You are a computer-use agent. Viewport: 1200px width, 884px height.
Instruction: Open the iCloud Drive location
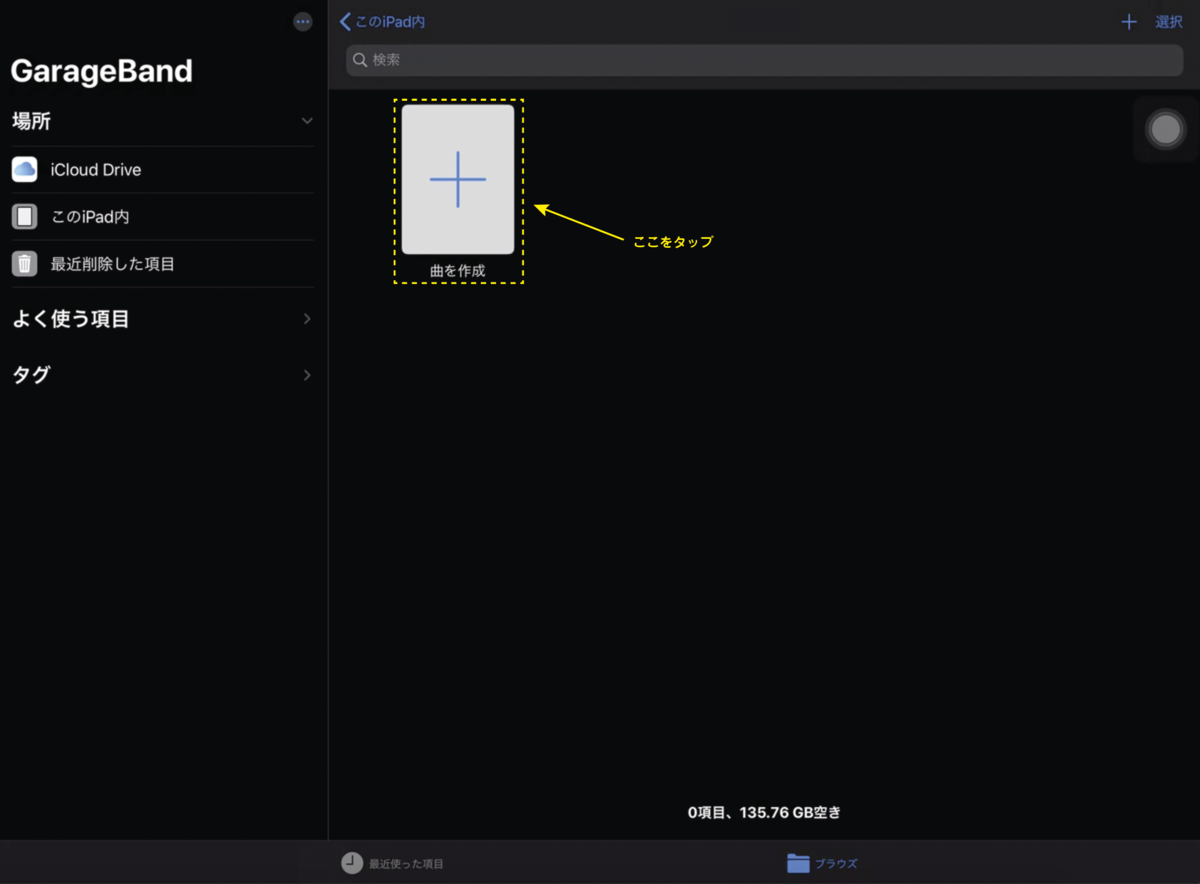click(162, 170)
